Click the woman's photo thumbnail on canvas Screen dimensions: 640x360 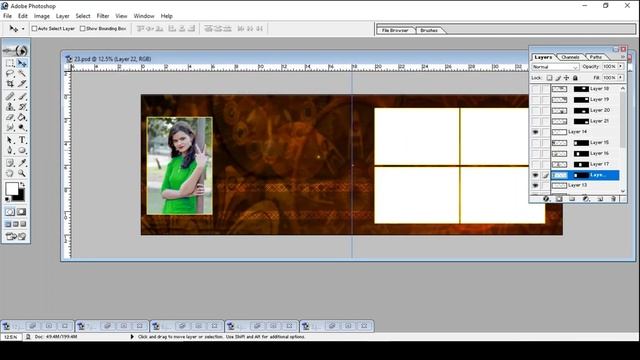(x=180, y=166)
